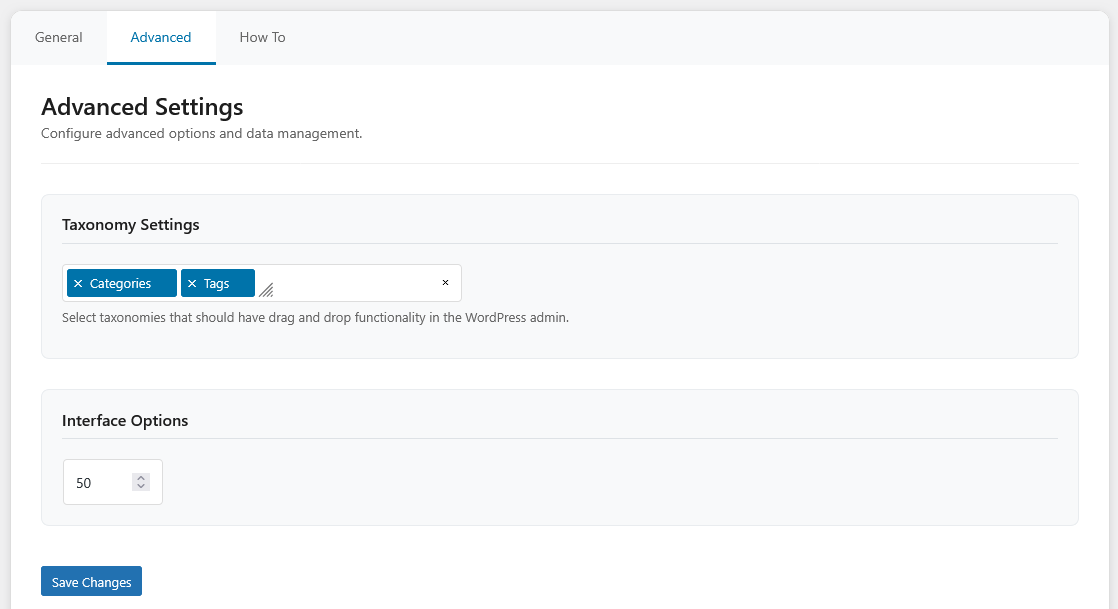The image size is (1118, 609).
Task: Open the How To tab
Action: [x=262, y=38]
